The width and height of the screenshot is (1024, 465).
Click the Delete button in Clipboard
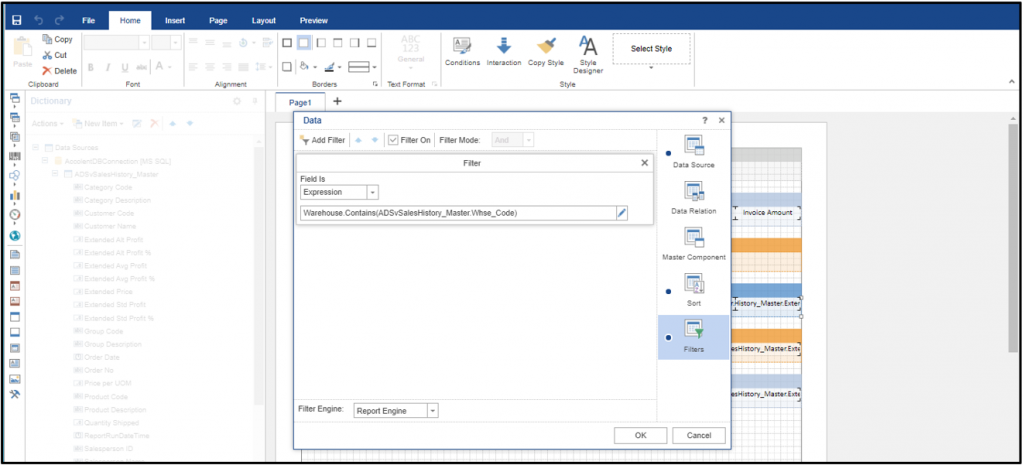pyautogui.click(x=59, y=71)
